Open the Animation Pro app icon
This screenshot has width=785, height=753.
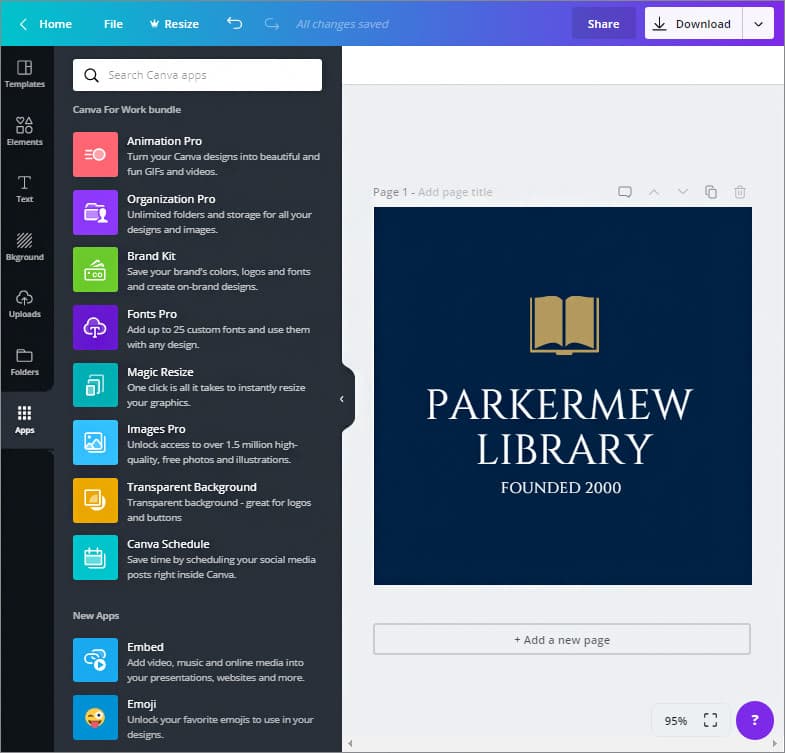click(x=95, y=154)
